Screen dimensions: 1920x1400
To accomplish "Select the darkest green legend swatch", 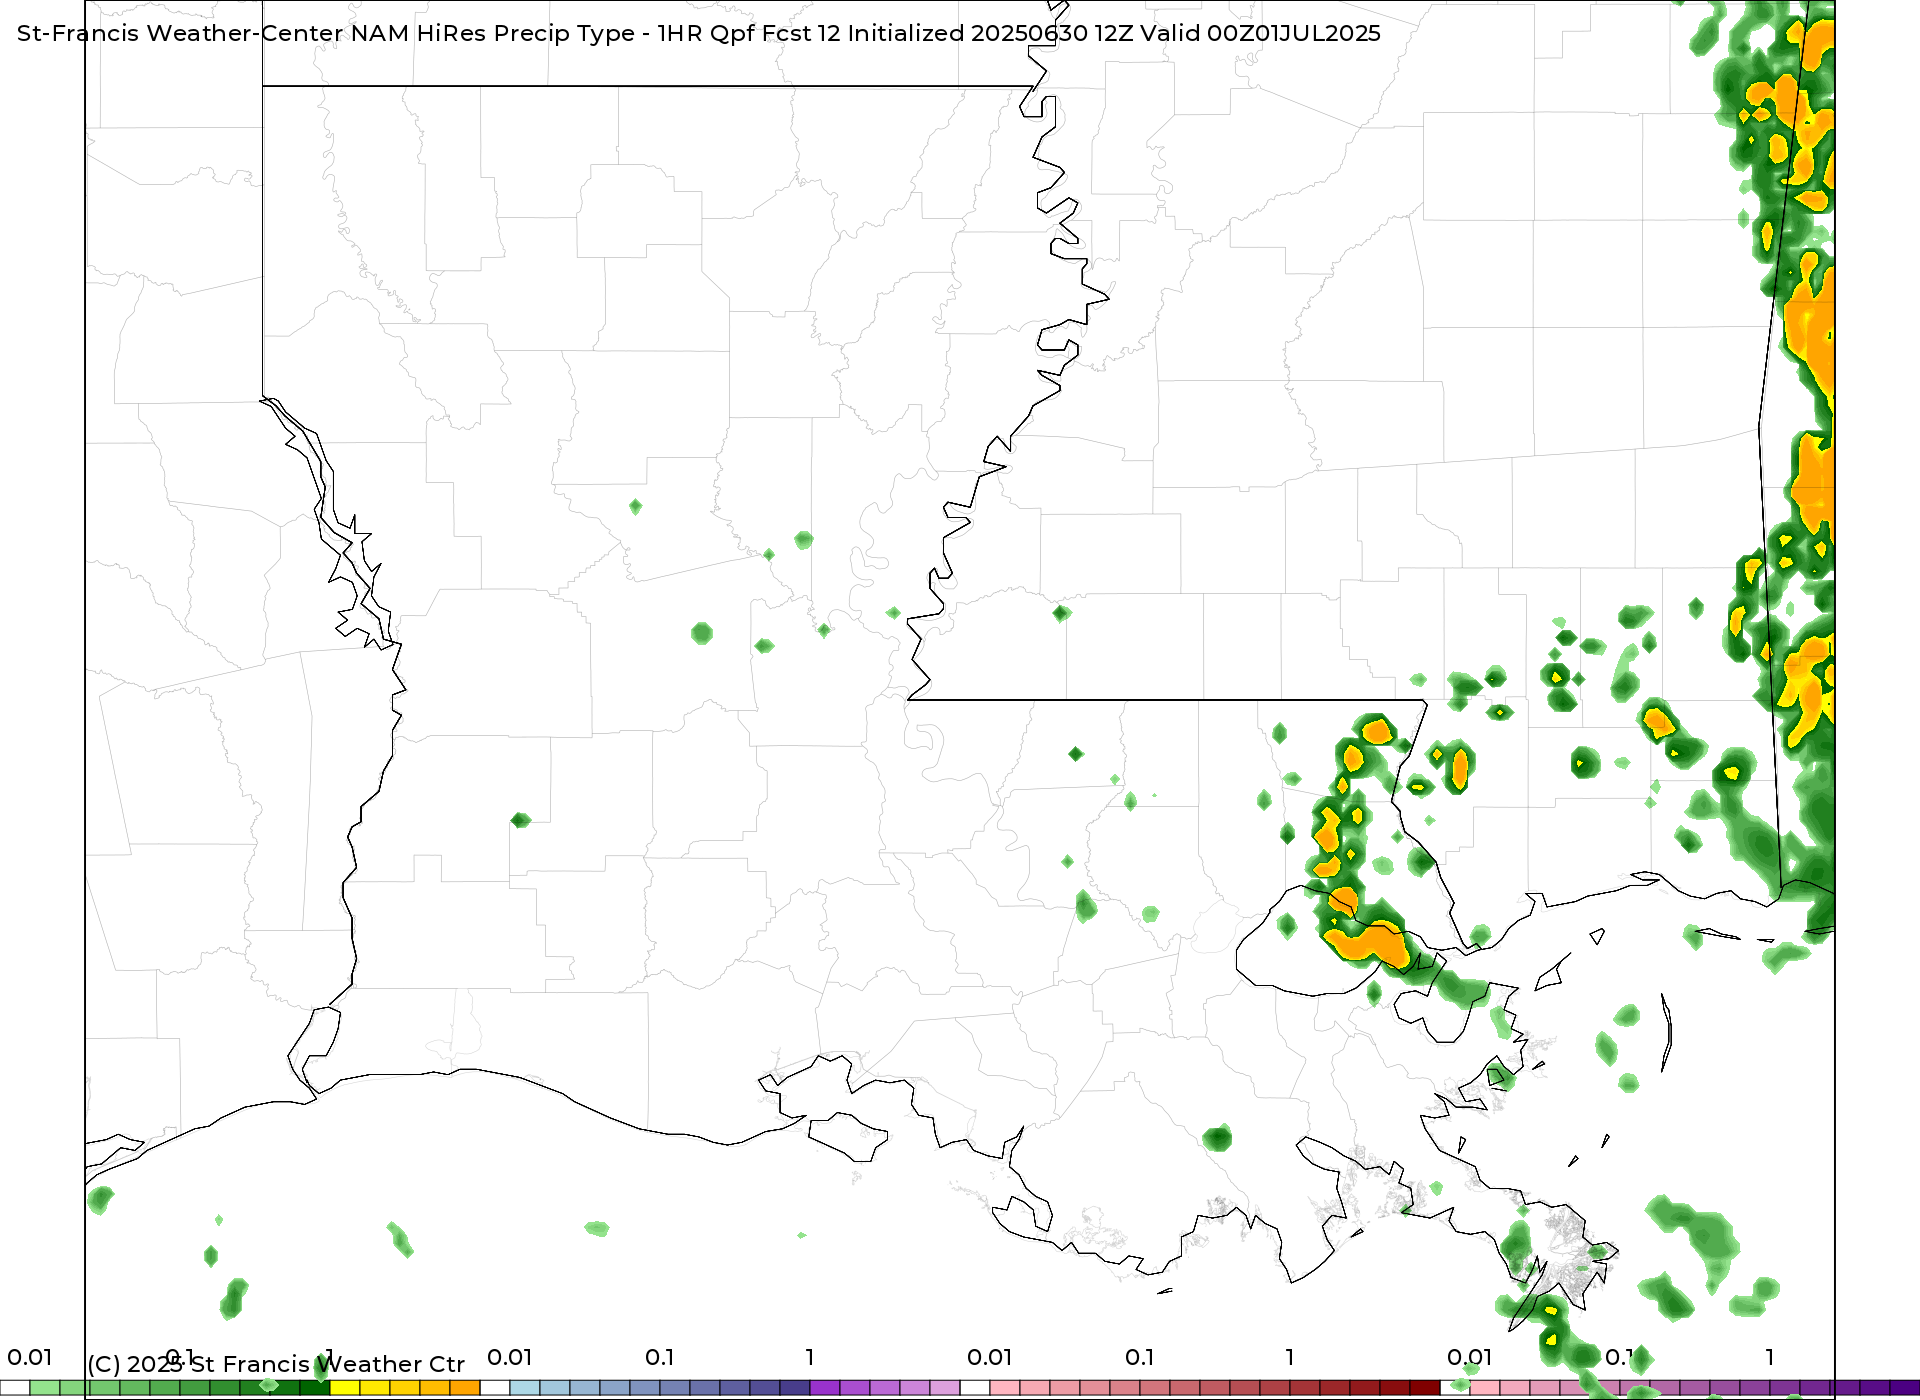I will [315, 1387].
